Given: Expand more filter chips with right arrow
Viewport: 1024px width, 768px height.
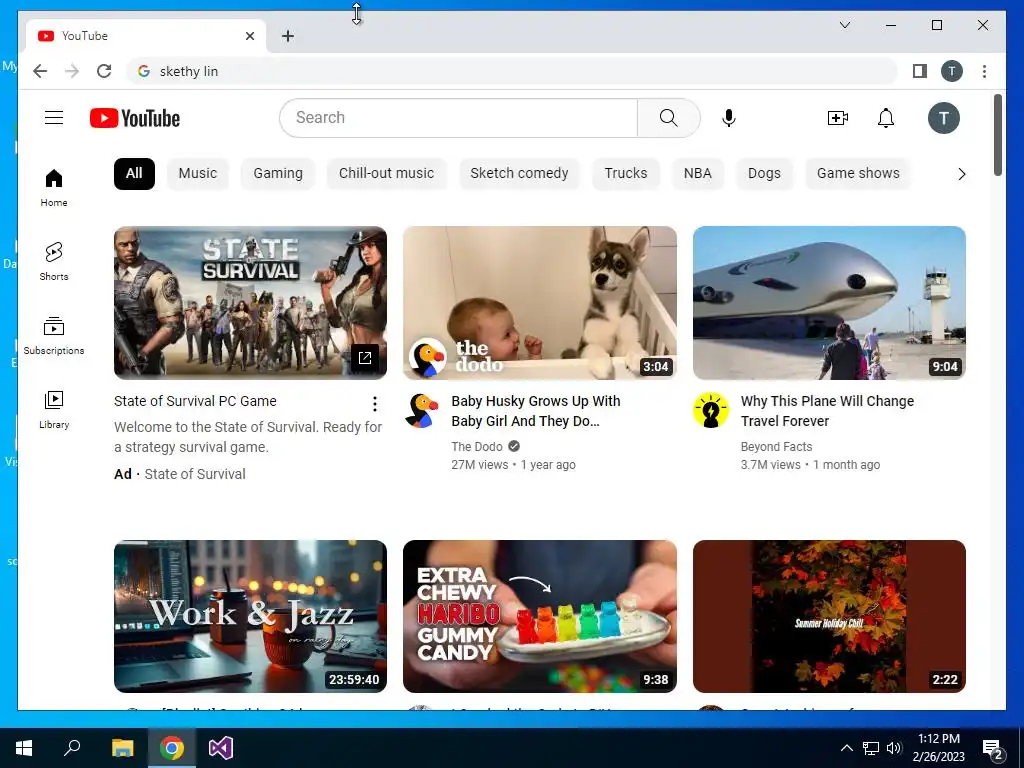Looking at the screenshot, I should click(961, 174).
